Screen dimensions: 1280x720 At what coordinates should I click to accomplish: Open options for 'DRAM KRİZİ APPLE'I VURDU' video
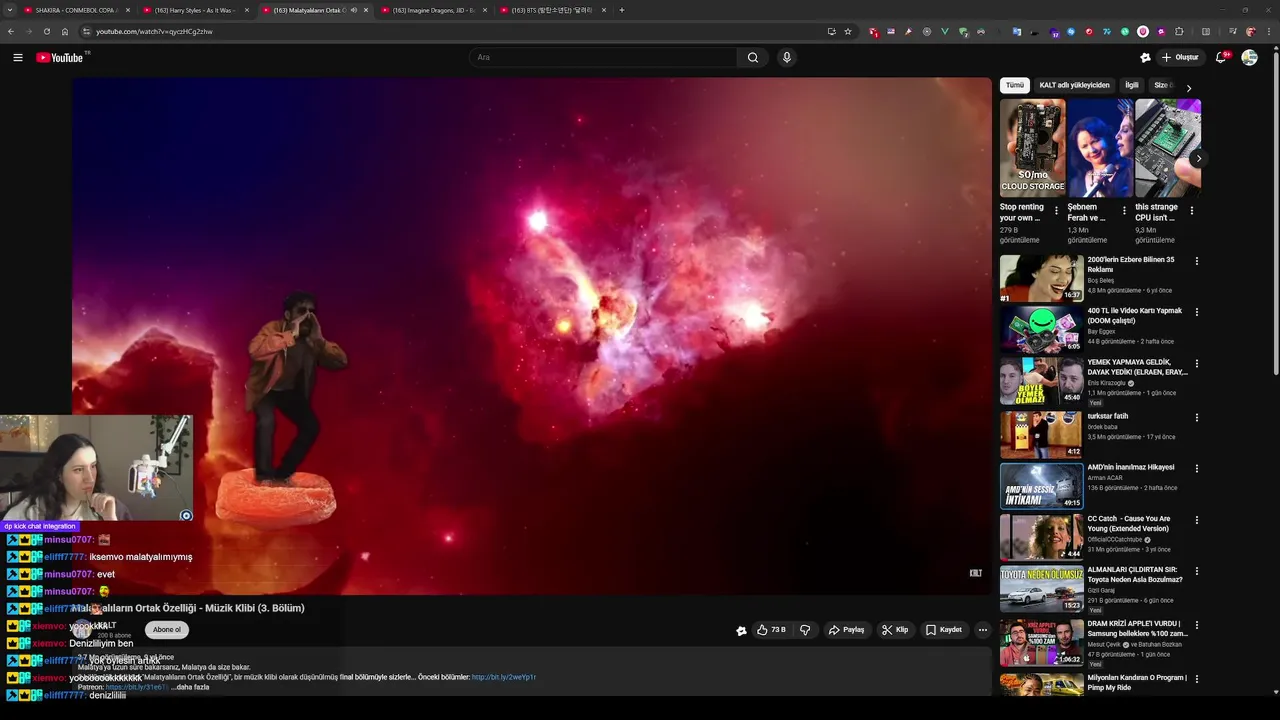tap(1196, 625)
